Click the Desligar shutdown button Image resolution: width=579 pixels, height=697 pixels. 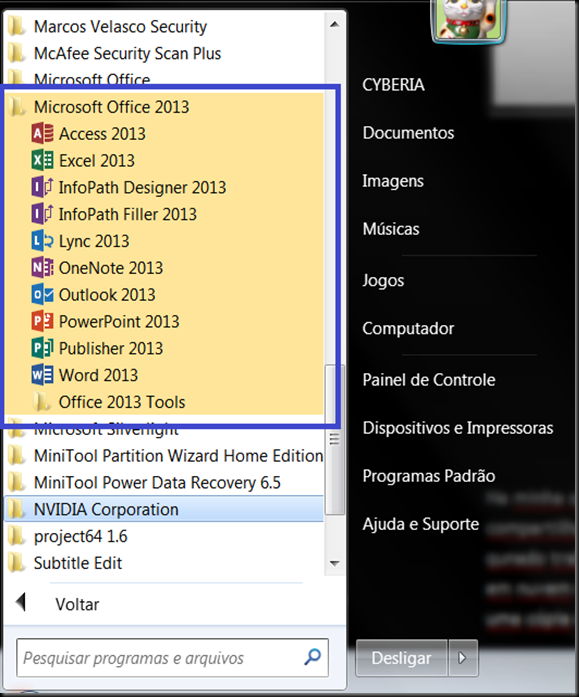click(x=402, y=658)
